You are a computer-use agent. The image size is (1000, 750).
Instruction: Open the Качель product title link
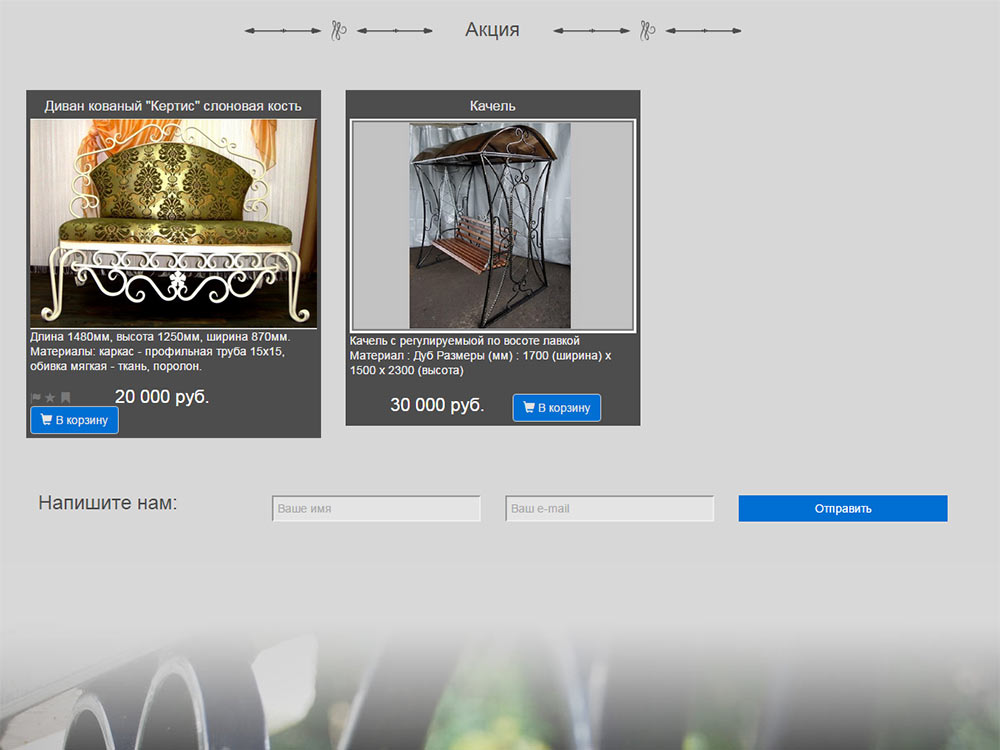(492, 106)
